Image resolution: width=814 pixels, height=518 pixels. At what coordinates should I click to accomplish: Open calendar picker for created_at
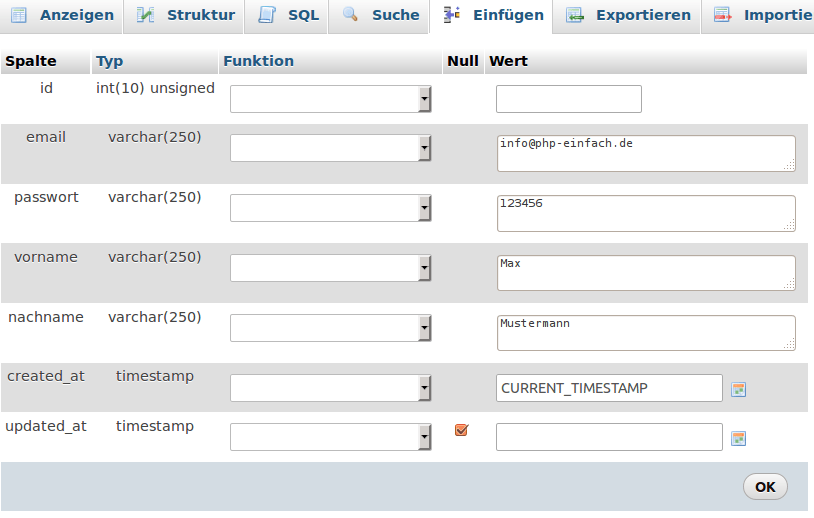pos(739,389)
